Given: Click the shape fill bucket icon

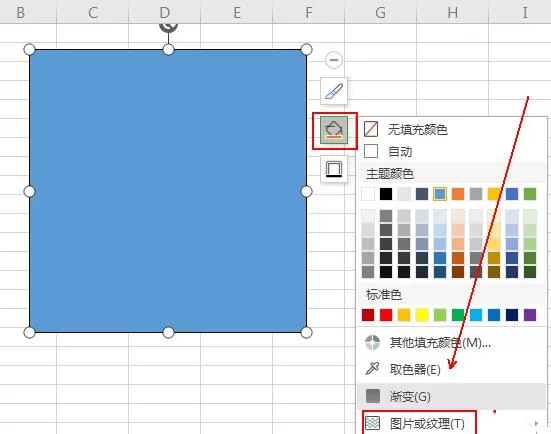Looking at the screenshot, I should (334, 130).
